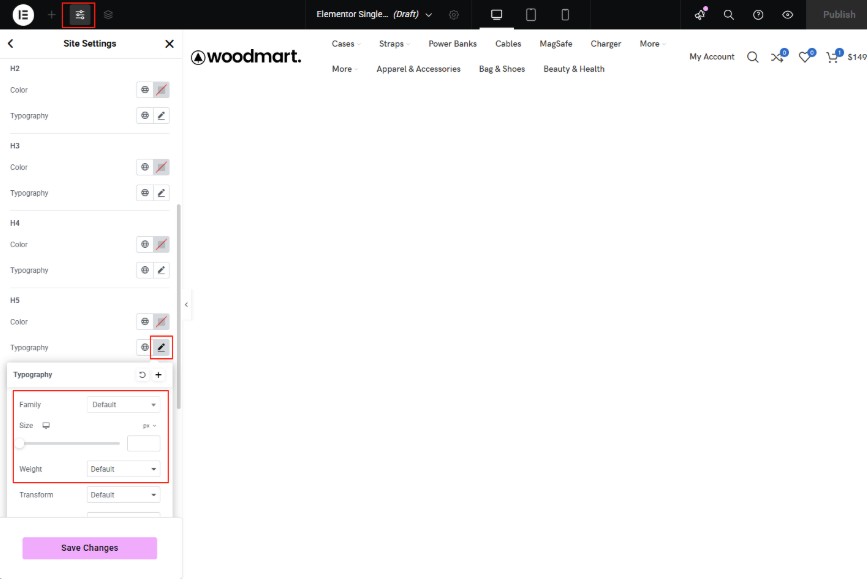867x583 pixels.
Task: Click the plus Add Element icon
Action: tap(52, 15)
